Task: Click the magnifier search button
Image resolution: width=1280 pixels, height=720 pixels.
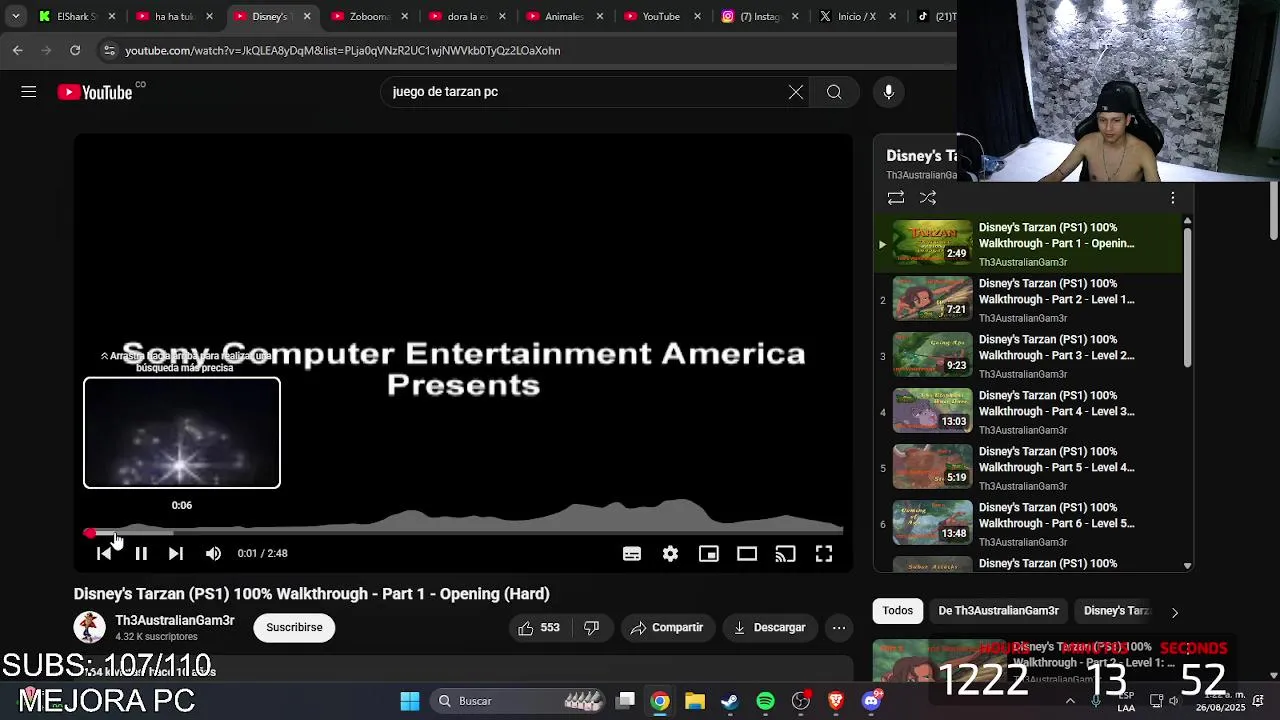Action: (834, 92)
